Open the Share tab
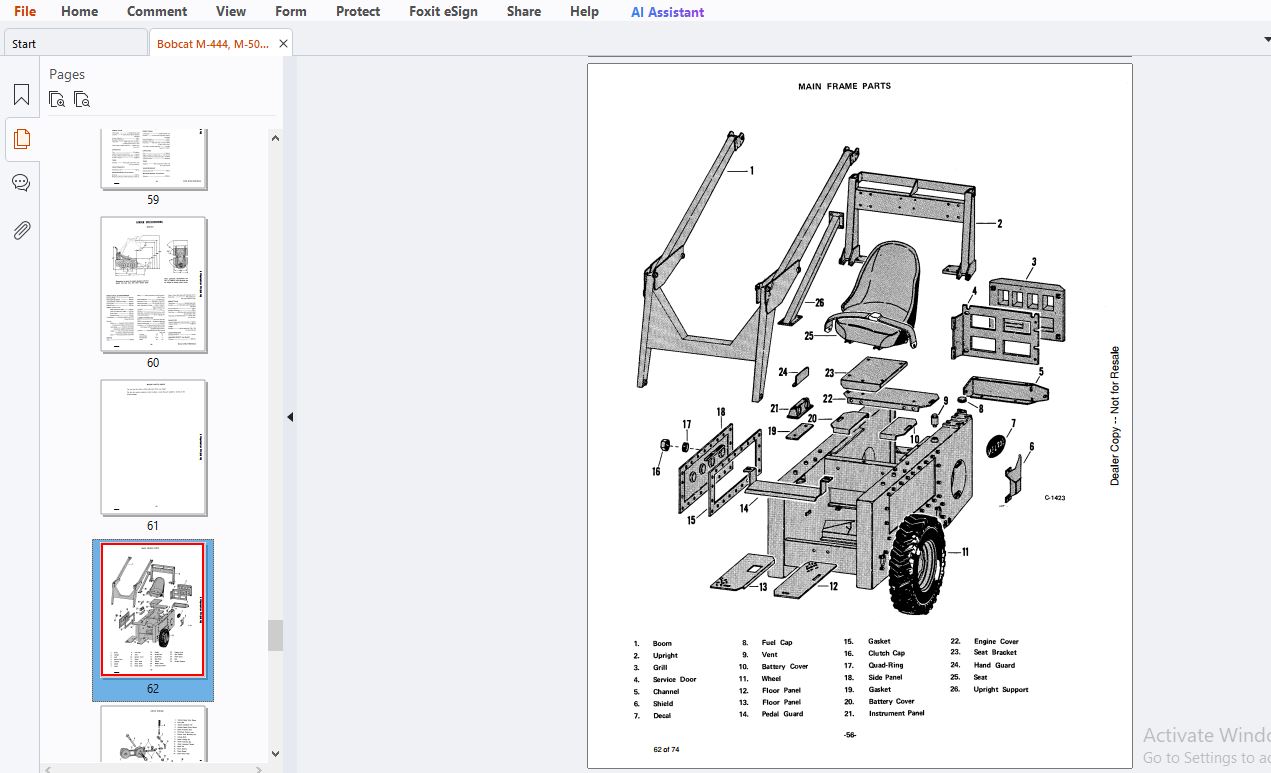The image size is (1271, 773). click(524, 11)
